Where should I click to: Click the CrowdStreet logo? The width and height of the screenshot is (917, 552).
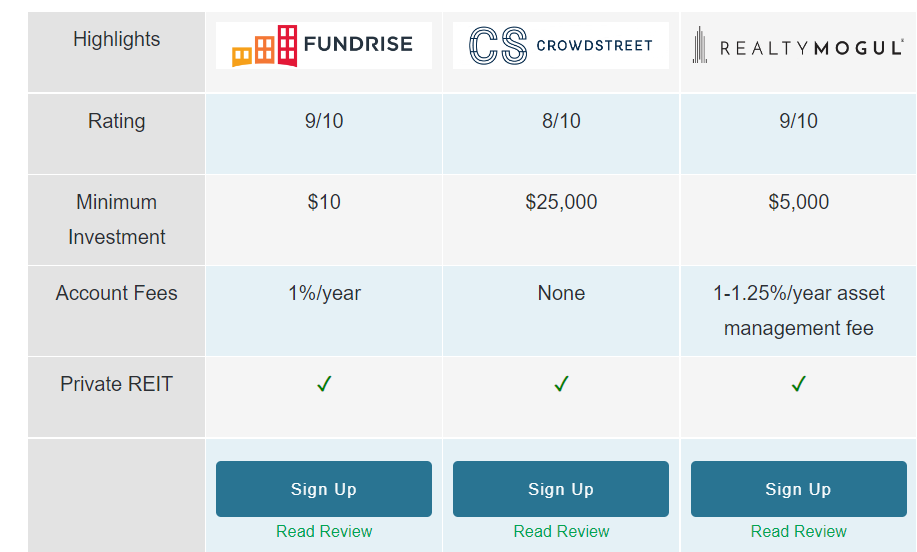[561, 46]
